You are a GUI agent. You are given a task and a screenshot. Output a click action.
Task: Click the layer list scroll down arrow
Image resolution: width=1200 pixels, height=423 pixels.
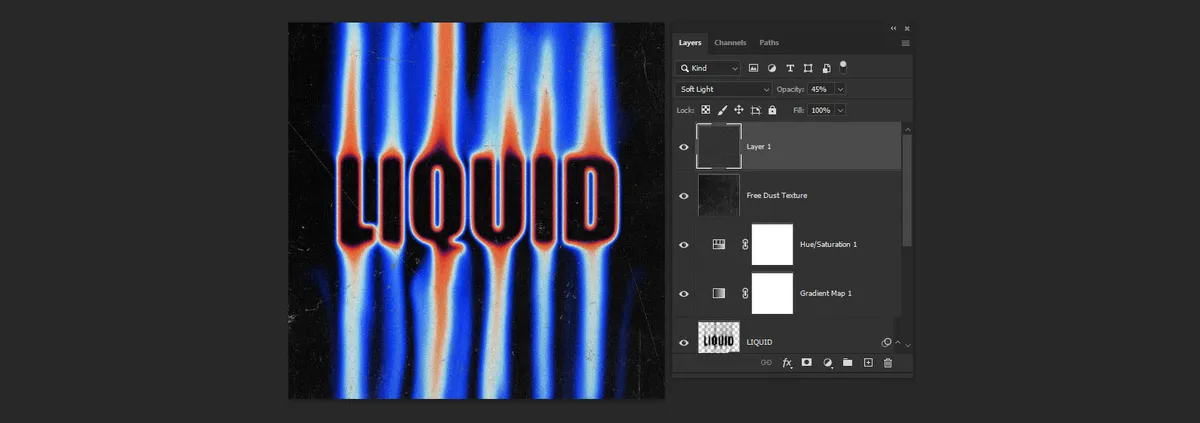coord(907,345)
